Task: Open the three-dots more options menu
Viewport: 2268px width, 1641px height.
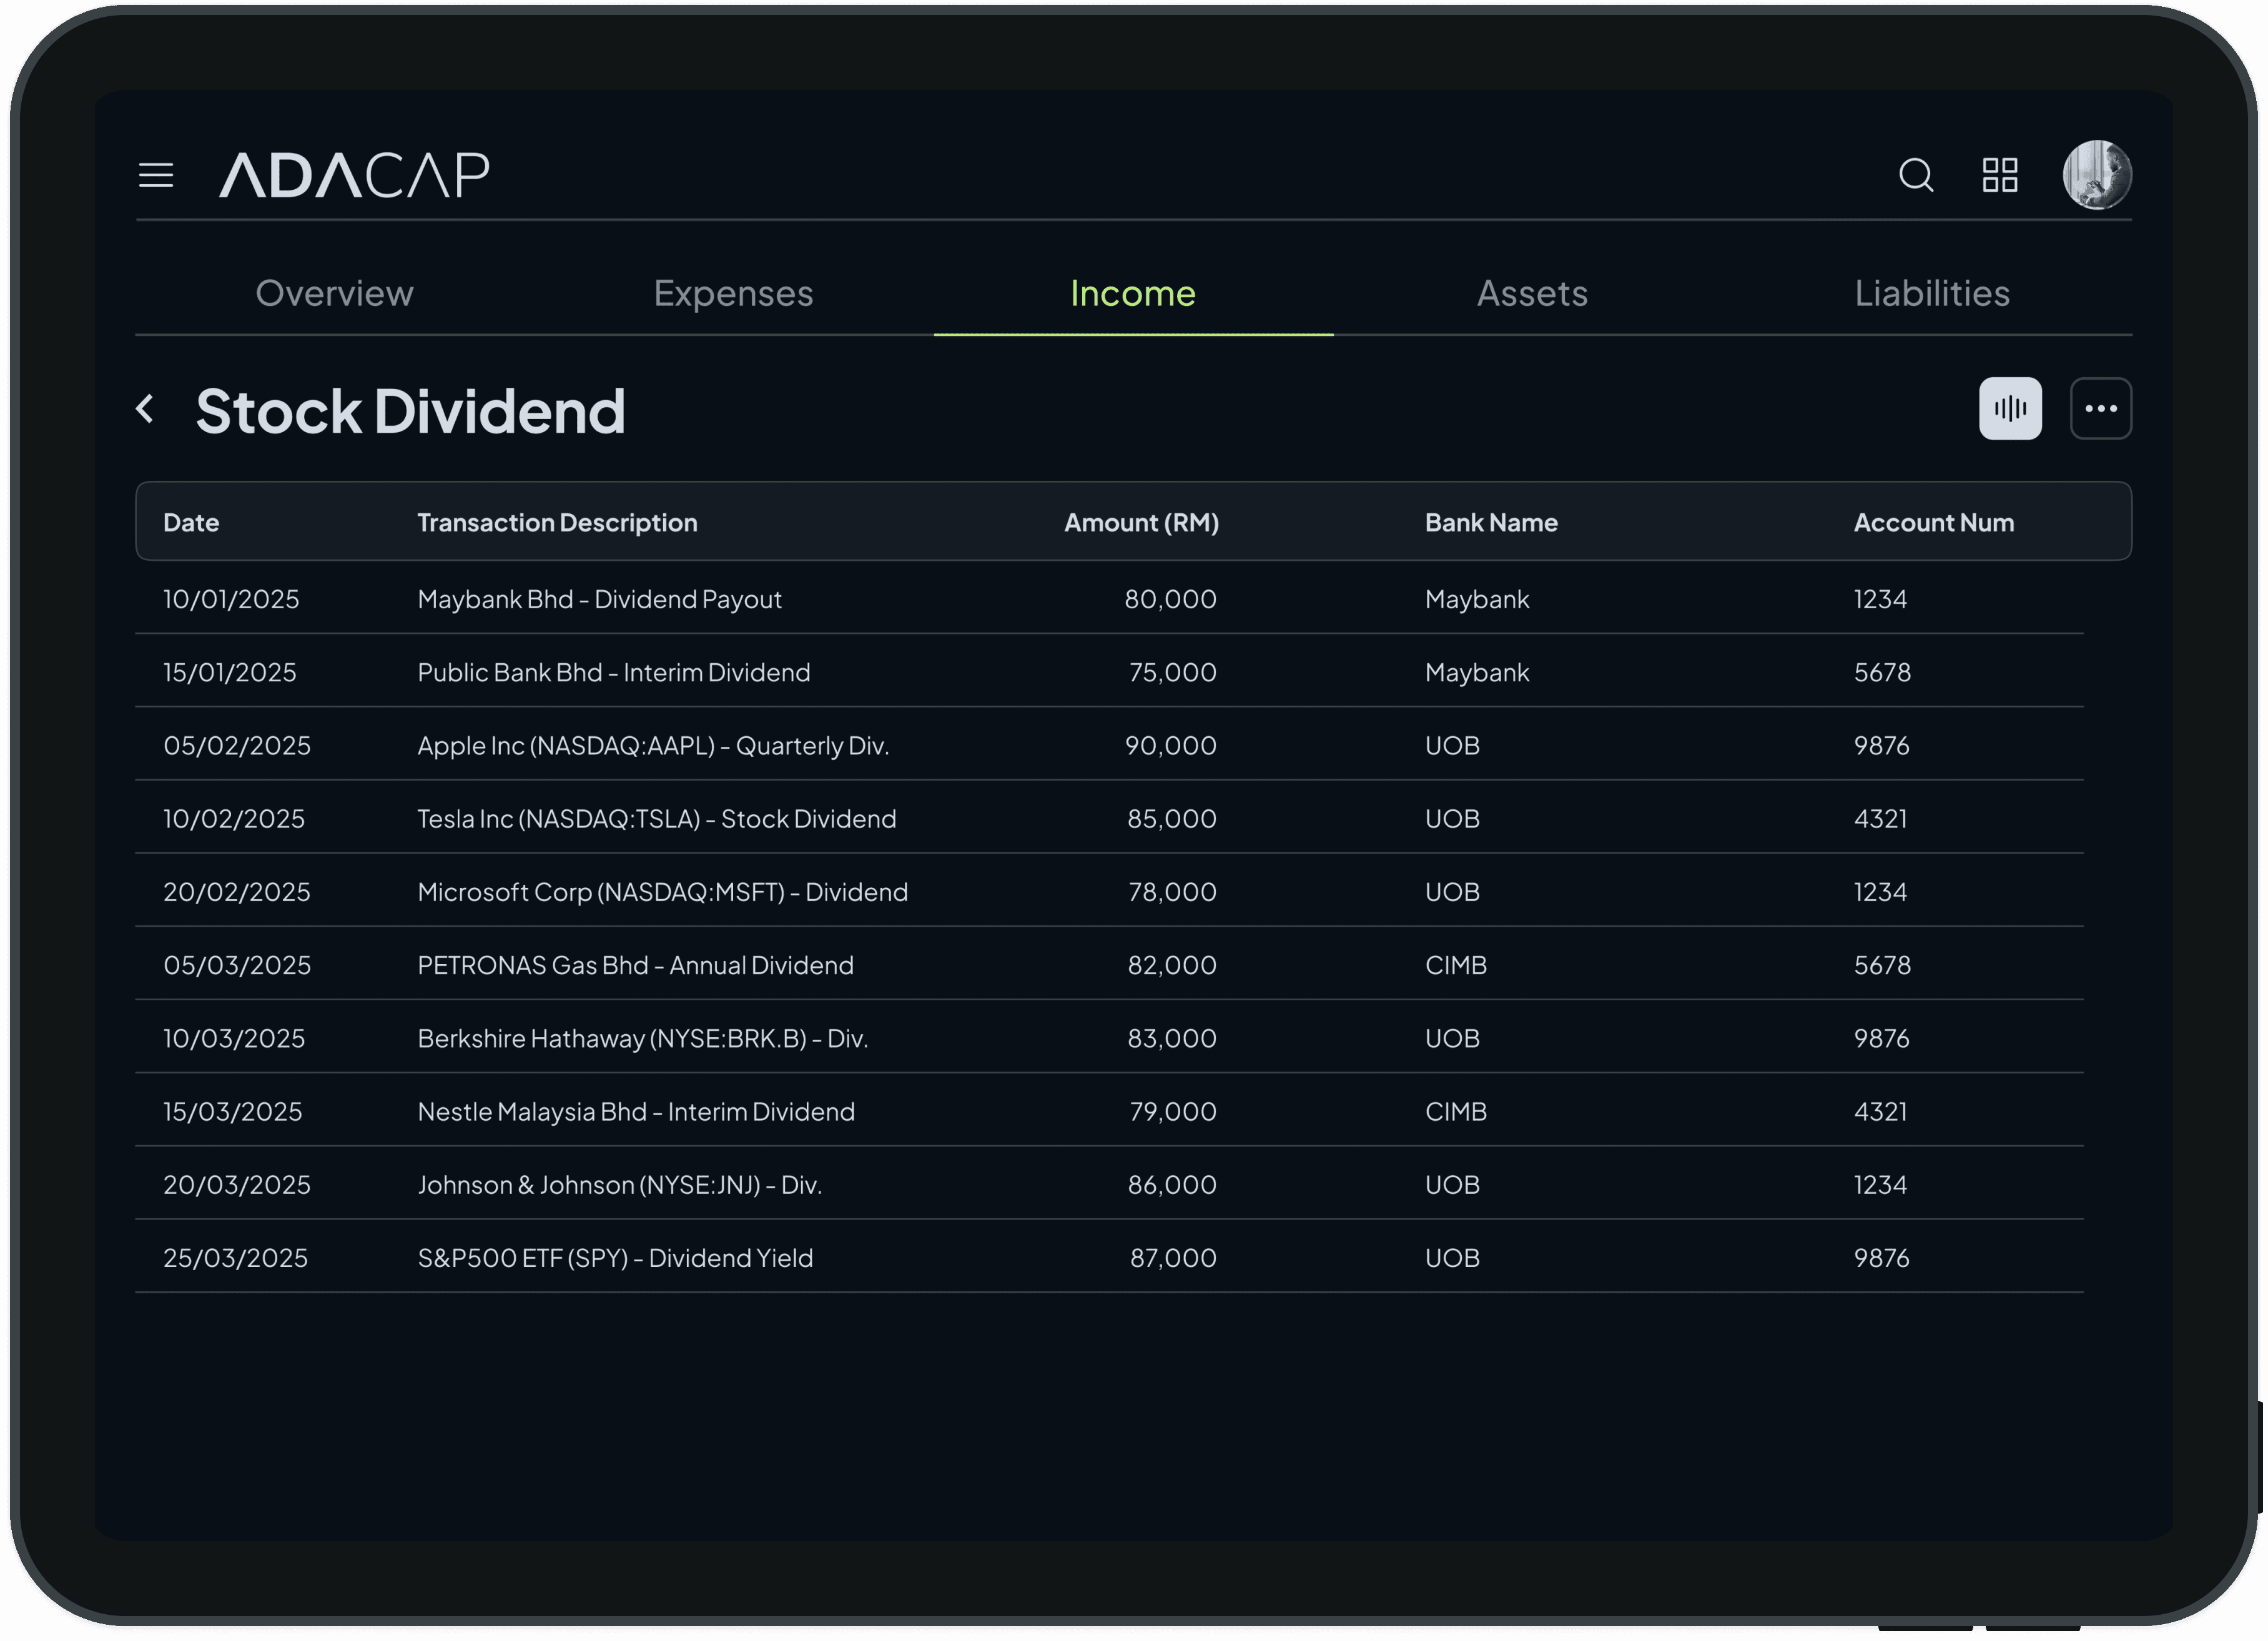Action: click(x=2100, y=408)
